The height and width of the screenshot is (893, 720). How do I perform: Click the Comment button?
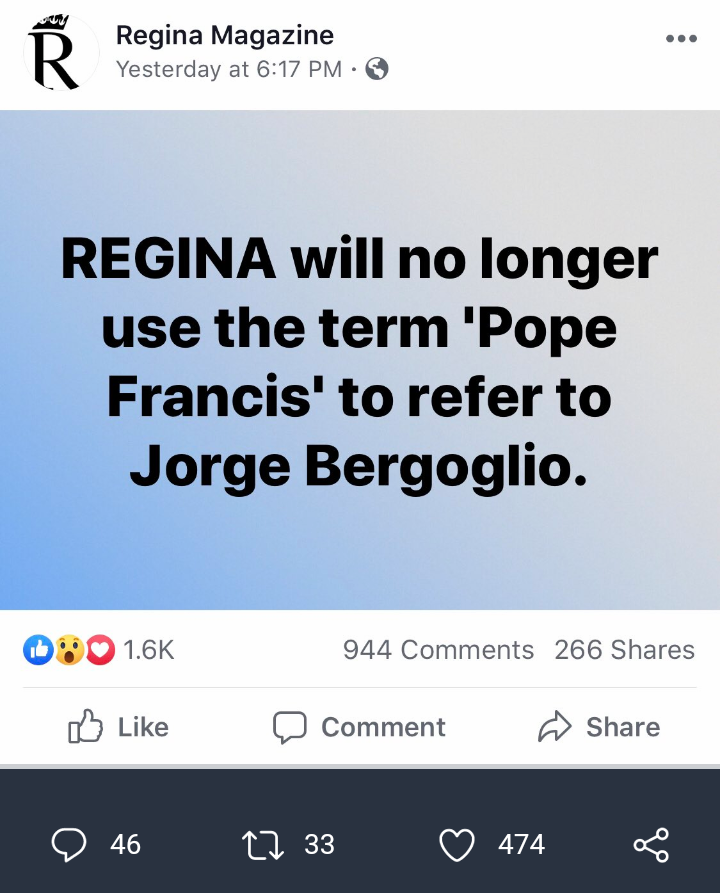pos(359,727)
